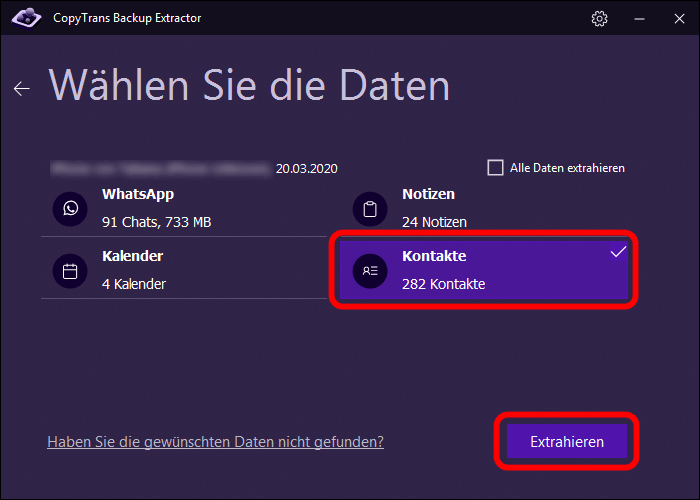Viewport: 700px width, 500px height.
Task: Click the 'Alle Daten extrahieren' label
Action: tap(567, 168)
